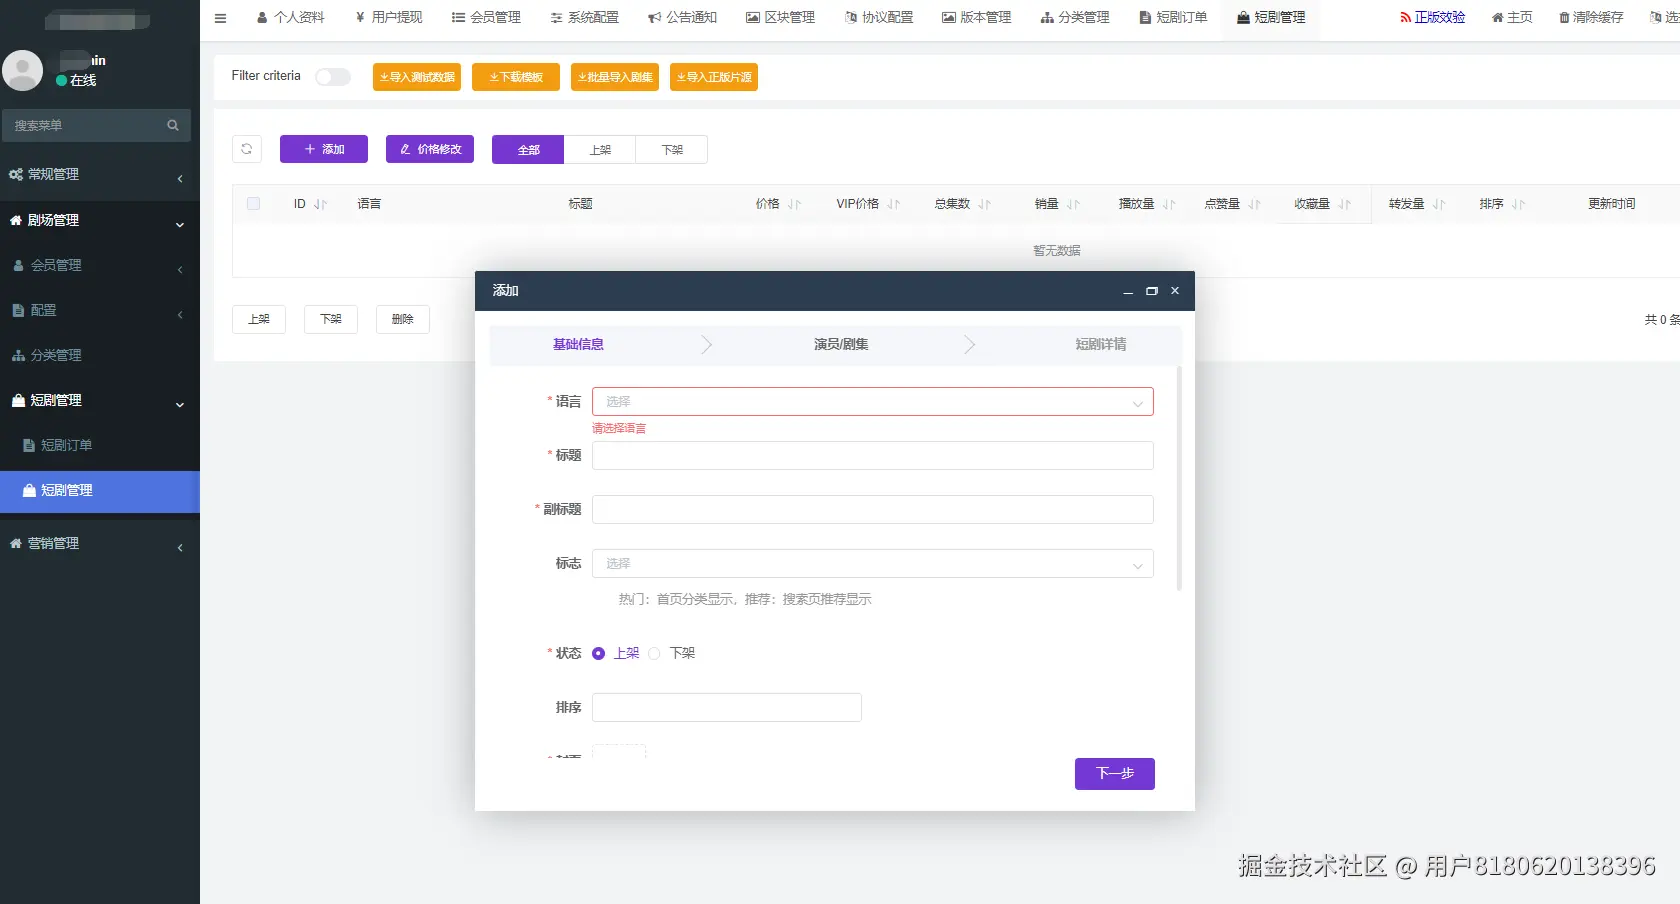This screenshot has width=1680, height=904.
Task: Collapse 剧场管理 in the sidebar
Action: (x=100, y=220)
